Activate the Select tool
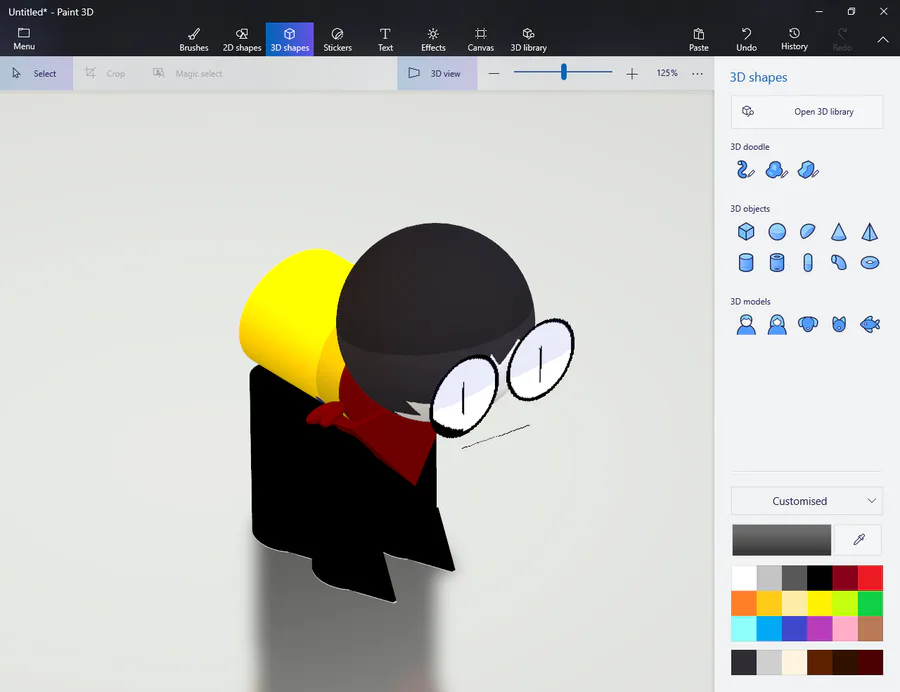This screenshot has width=900, height=692. point(36,73)
